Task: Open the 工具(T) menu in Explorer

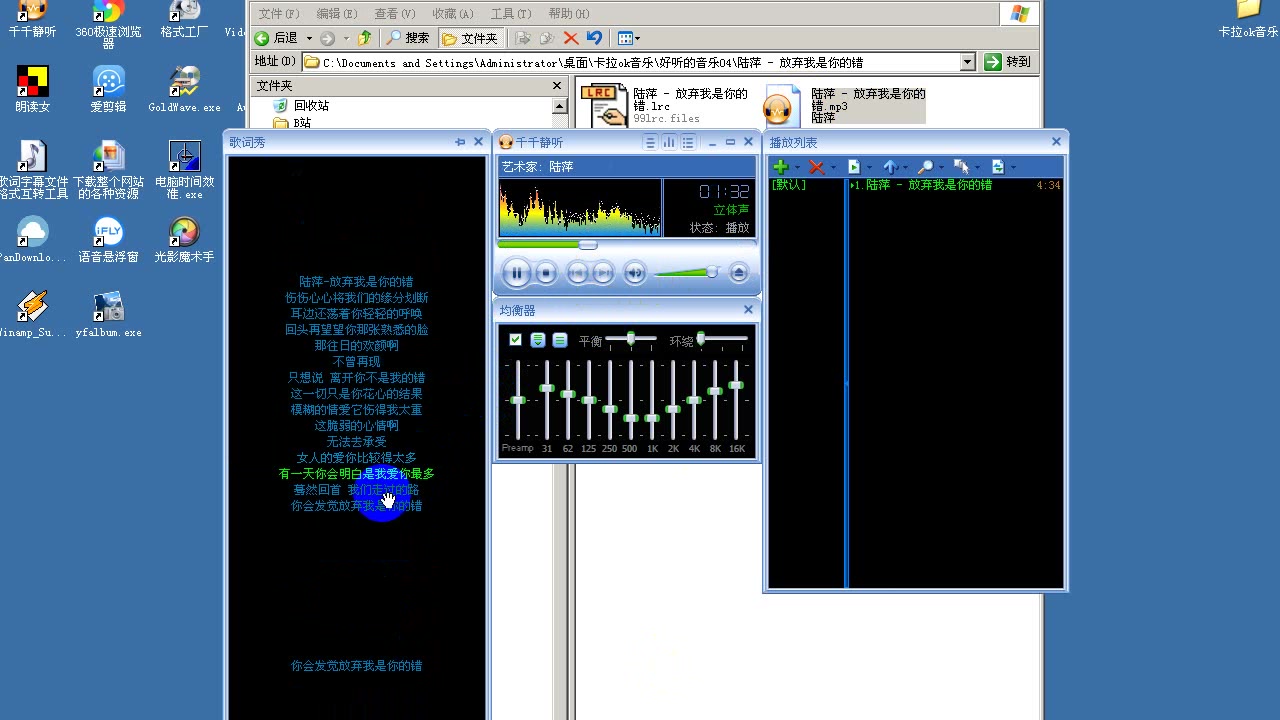Action: click(x=511, y=14)
